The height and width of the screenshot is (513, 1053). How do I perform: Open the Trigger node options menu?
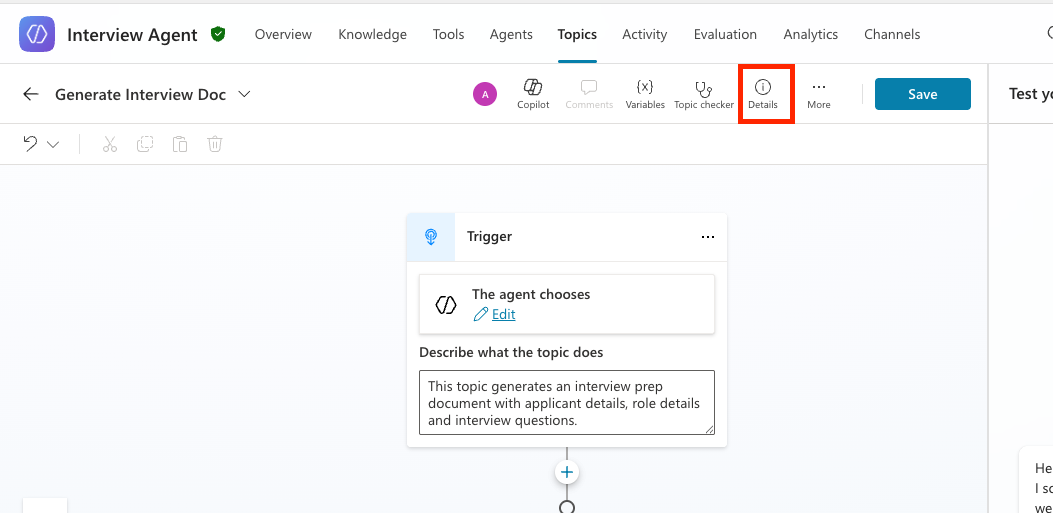tap(708, 237)
